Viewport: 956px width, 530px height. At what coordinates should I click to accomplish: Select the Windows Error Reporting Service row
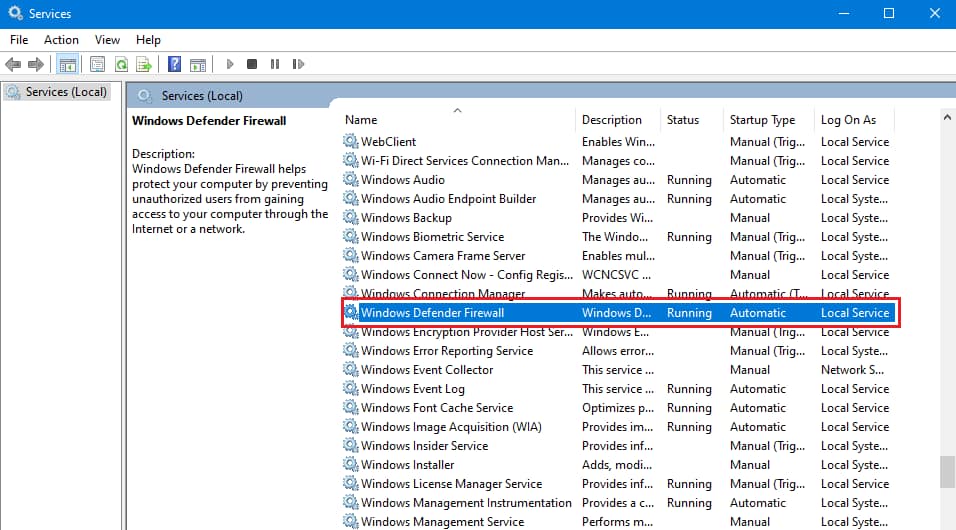coord(618,351)
